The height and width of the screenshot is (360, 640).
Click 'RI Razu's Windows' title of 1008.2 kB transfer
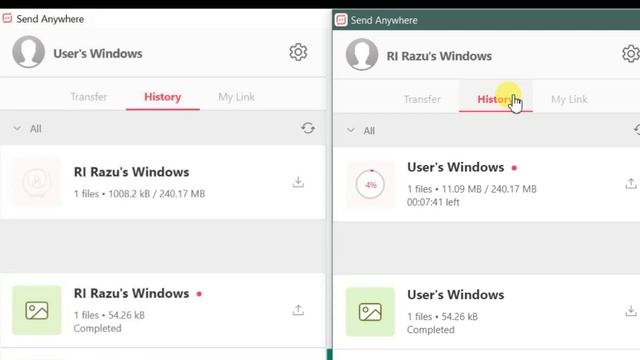(131, 172)
